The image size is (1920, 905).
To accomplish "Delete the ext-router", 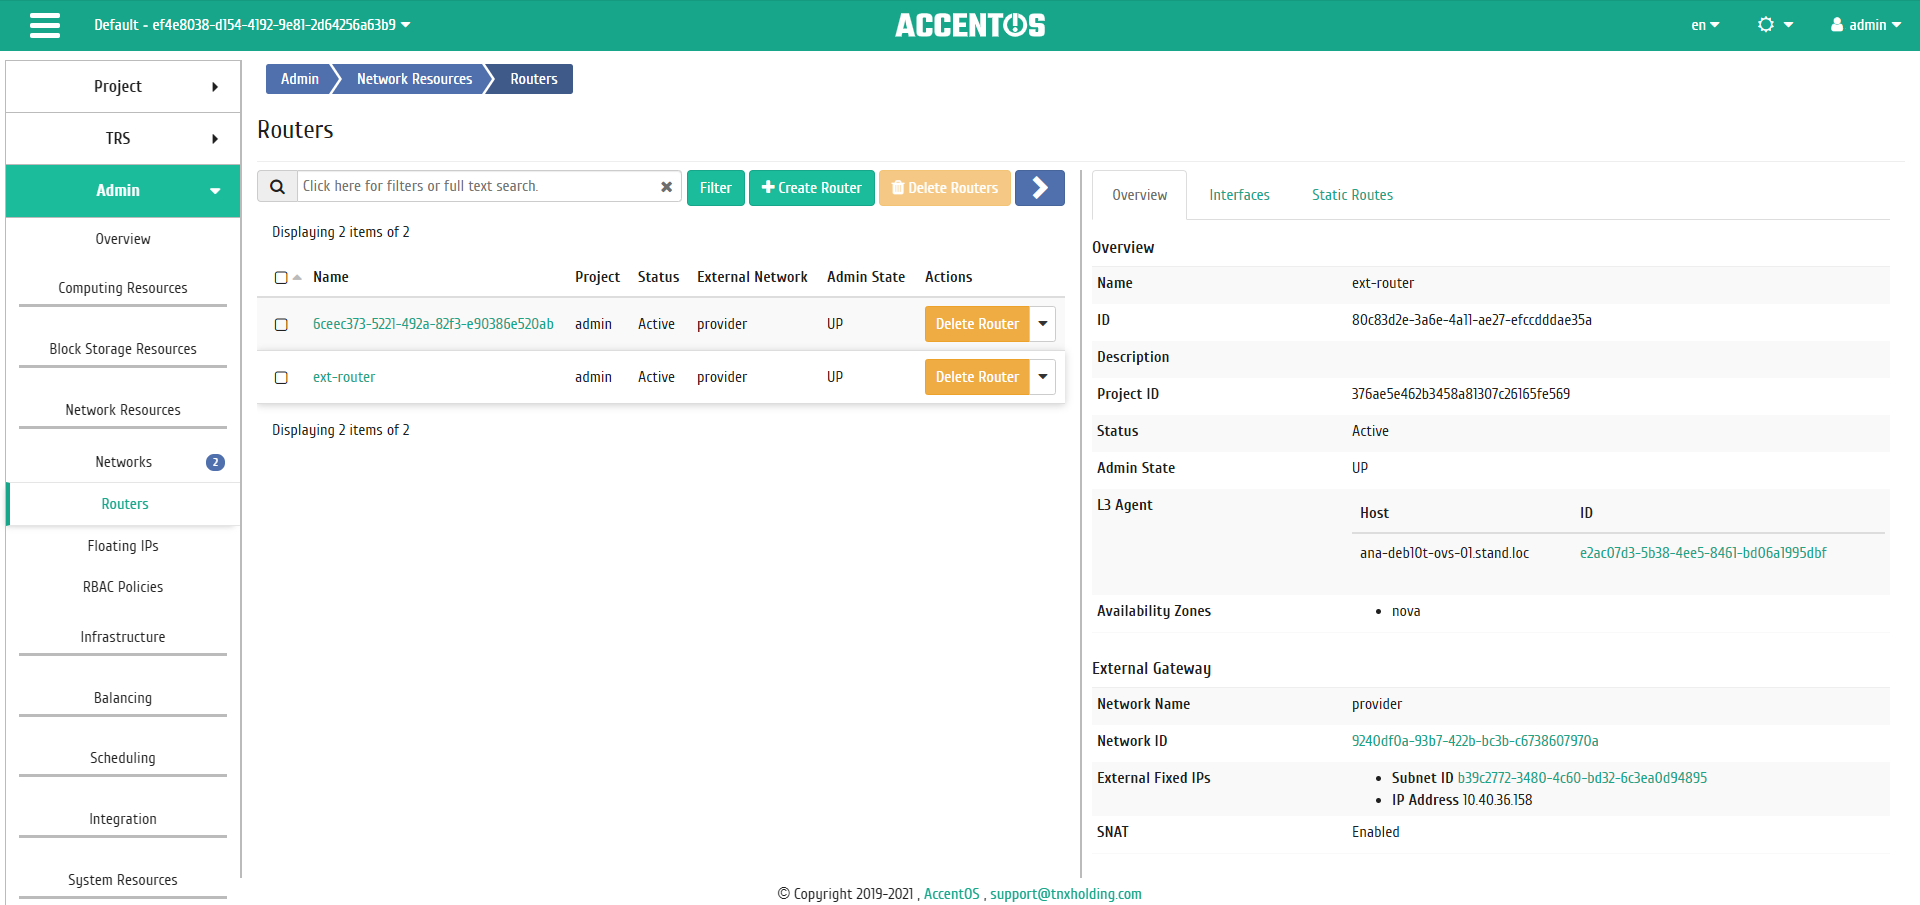I will pyautogui.click(x=977, y=377).
